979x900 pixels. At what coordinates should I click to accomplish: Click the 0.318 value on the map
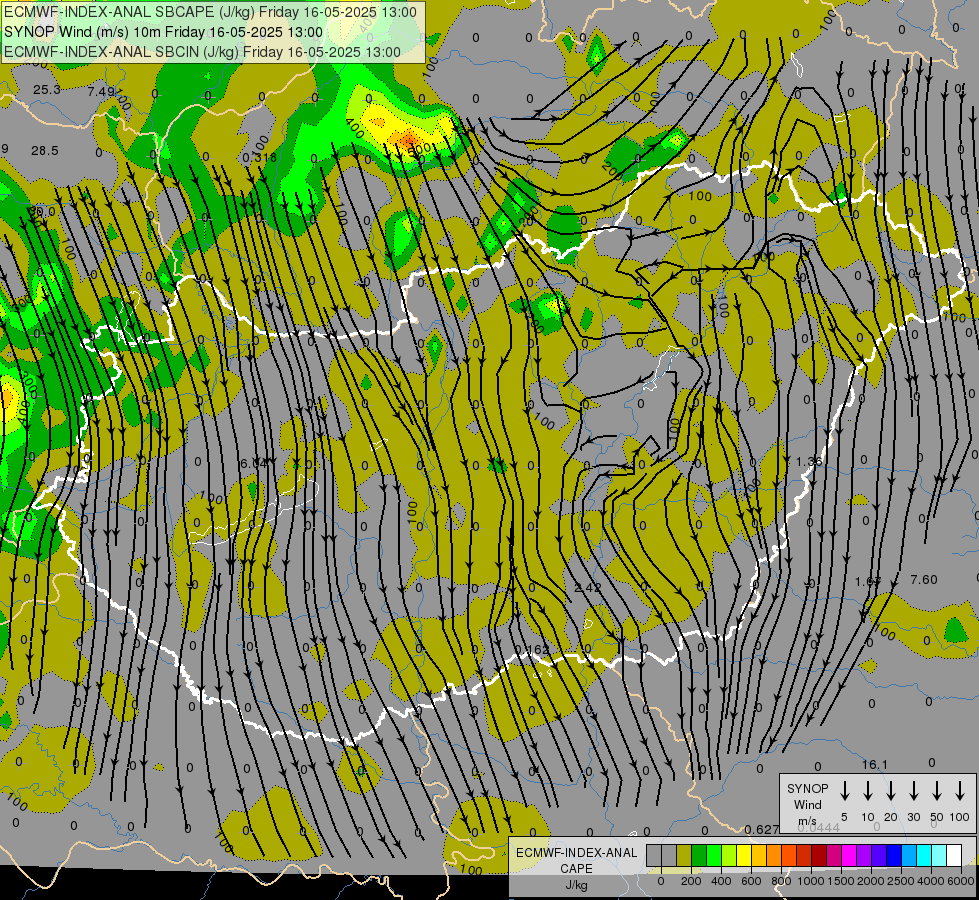coord(259,157)
